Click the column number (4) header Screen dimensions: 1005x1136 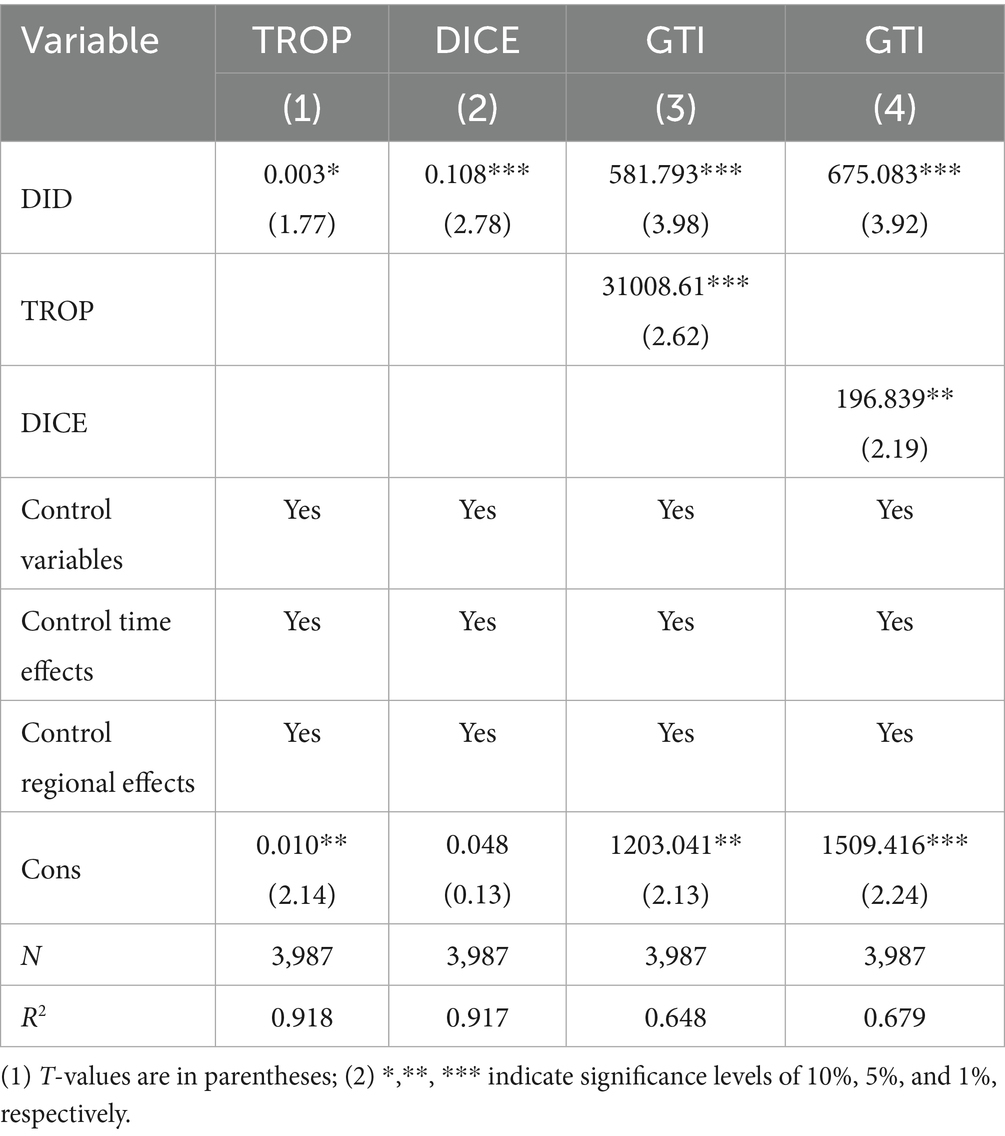[893, 108]
